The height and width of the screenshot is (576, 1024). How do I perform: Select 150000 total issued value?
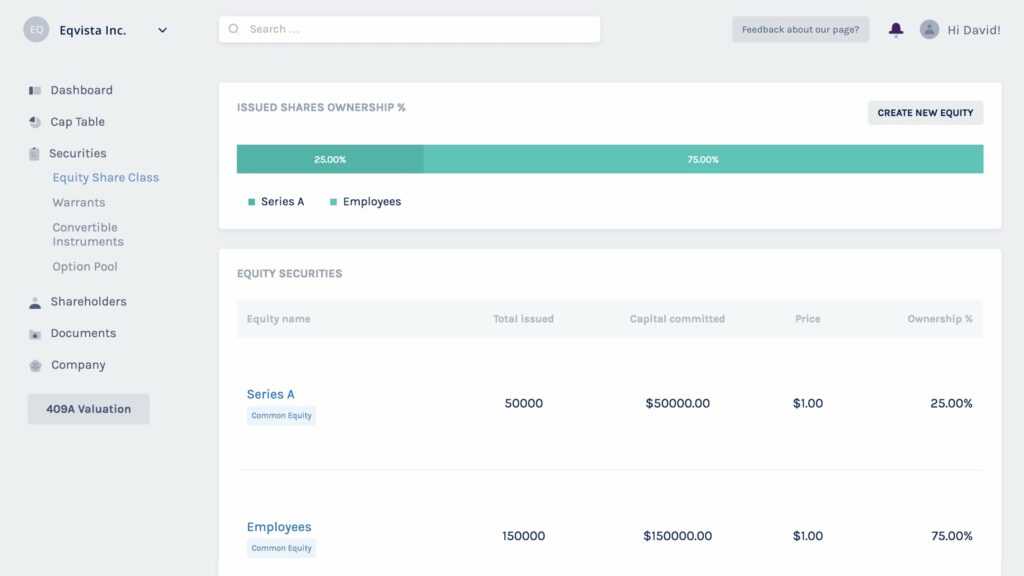coord(523,536)
